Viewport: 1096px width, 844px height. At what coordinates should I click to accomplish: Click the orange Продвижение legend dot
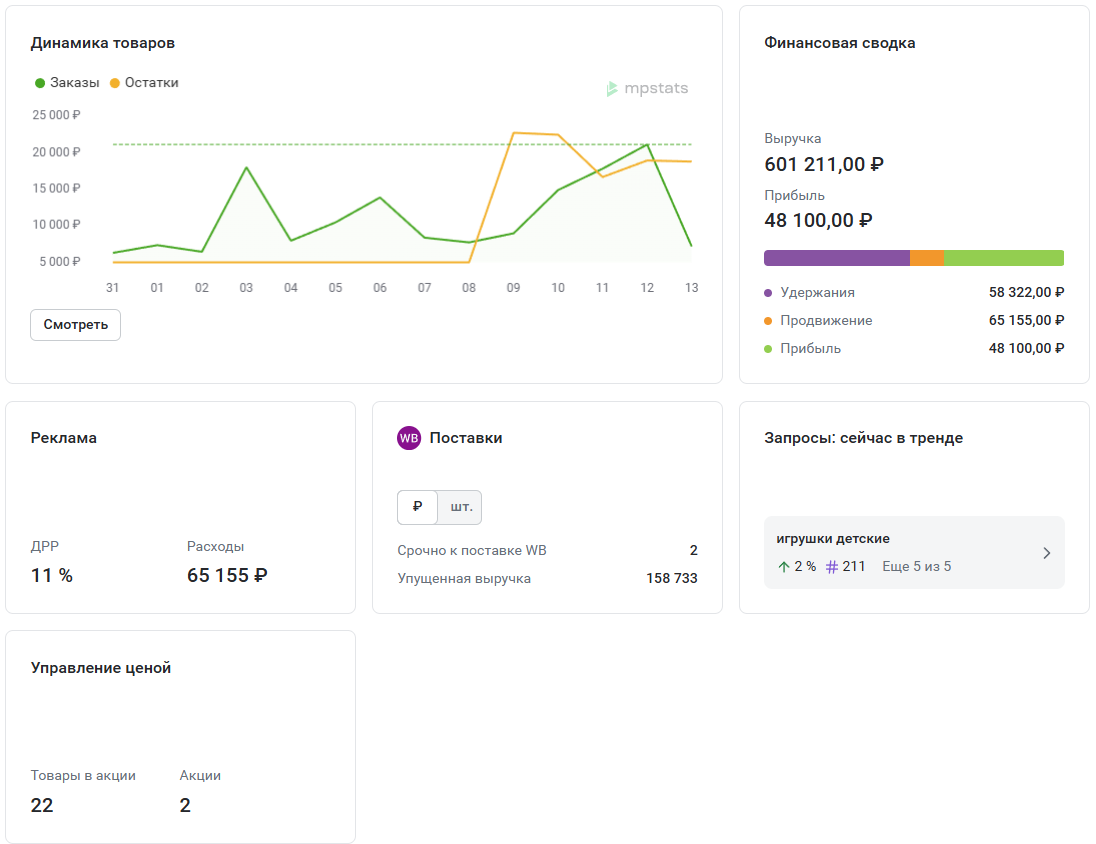(768, 321)
